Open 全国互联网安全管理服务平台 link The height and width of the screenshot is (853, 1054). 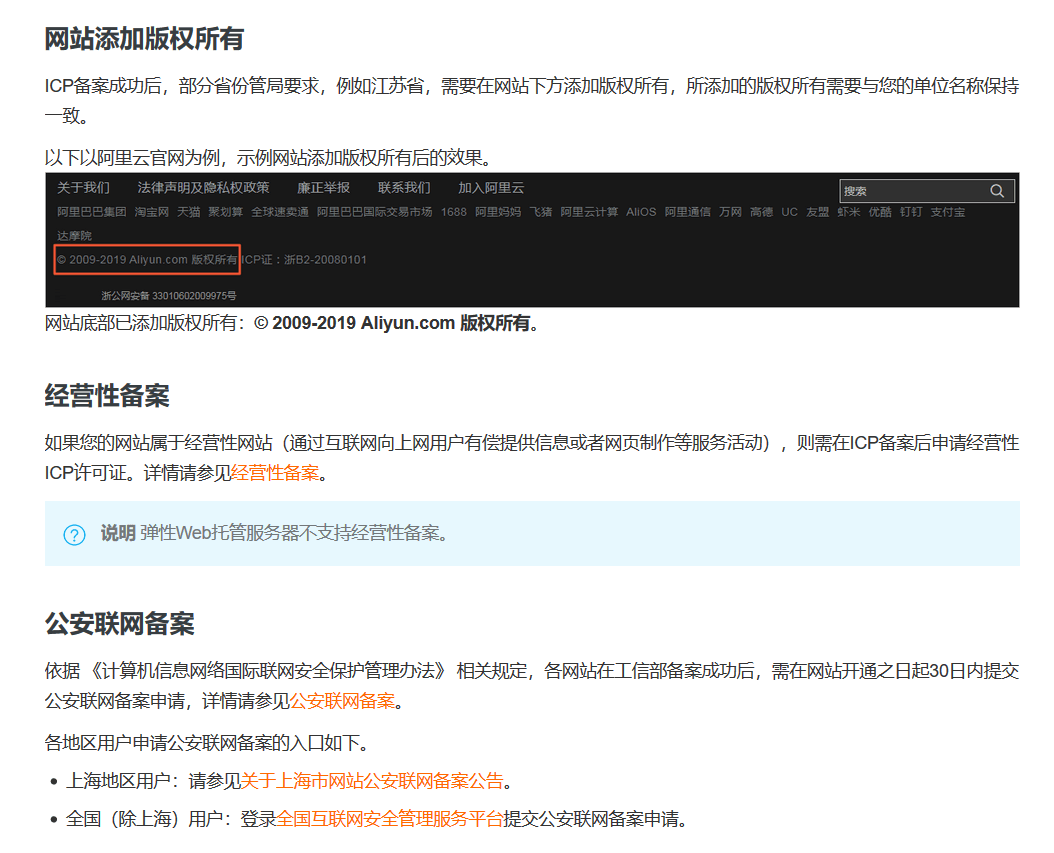tap(390, 819)
